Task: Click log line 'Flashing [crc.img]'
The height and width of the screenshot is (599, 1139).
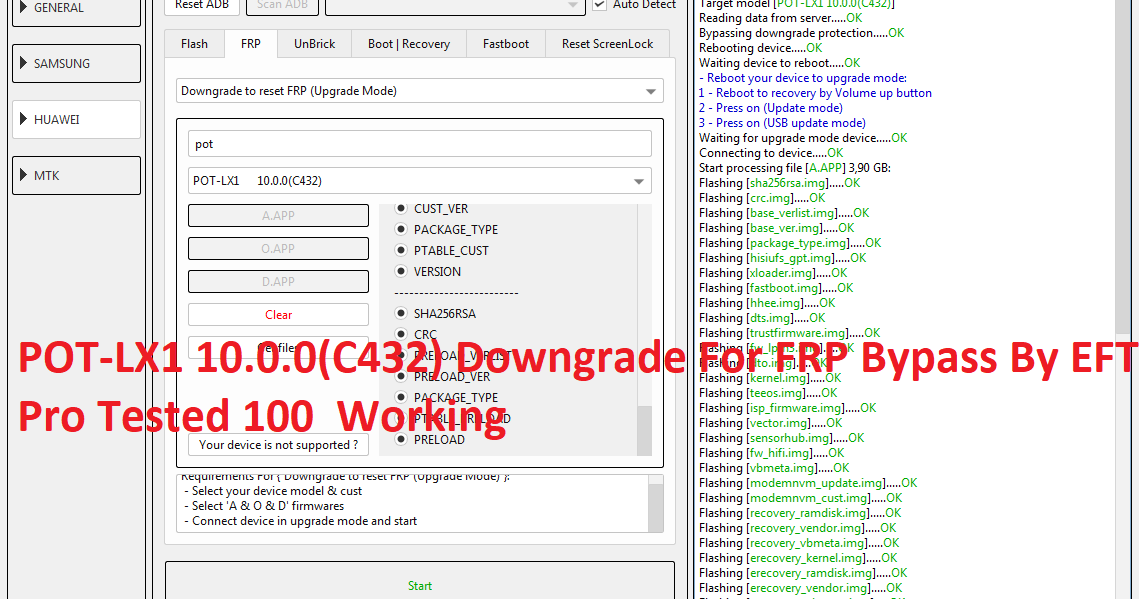Action: pos(762,198)
